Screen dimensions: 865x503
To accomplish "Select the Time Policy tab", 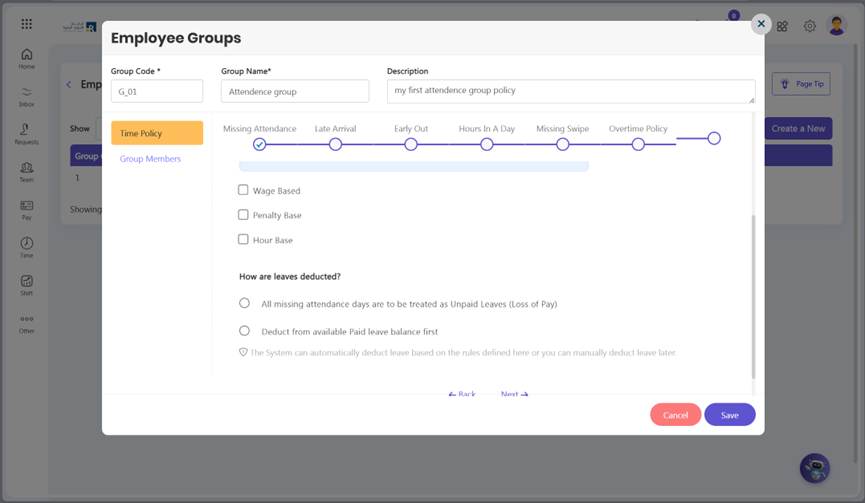I will [157, 133].
